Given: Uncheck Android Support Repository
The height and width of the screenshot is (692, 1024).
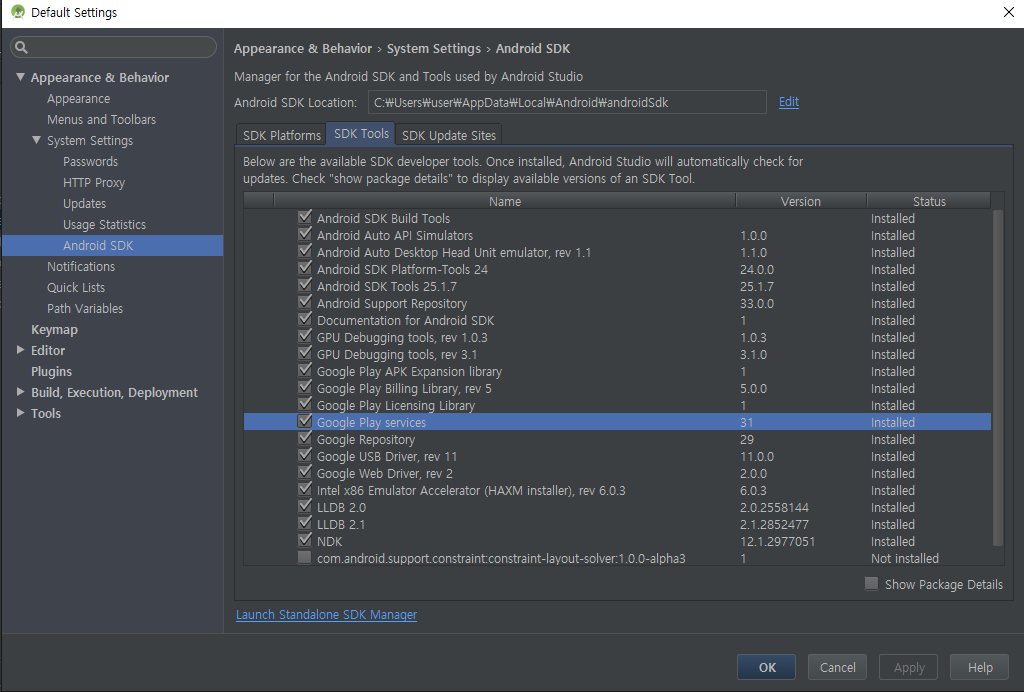Looking at the screenshot, I should (x=304, y=302).
